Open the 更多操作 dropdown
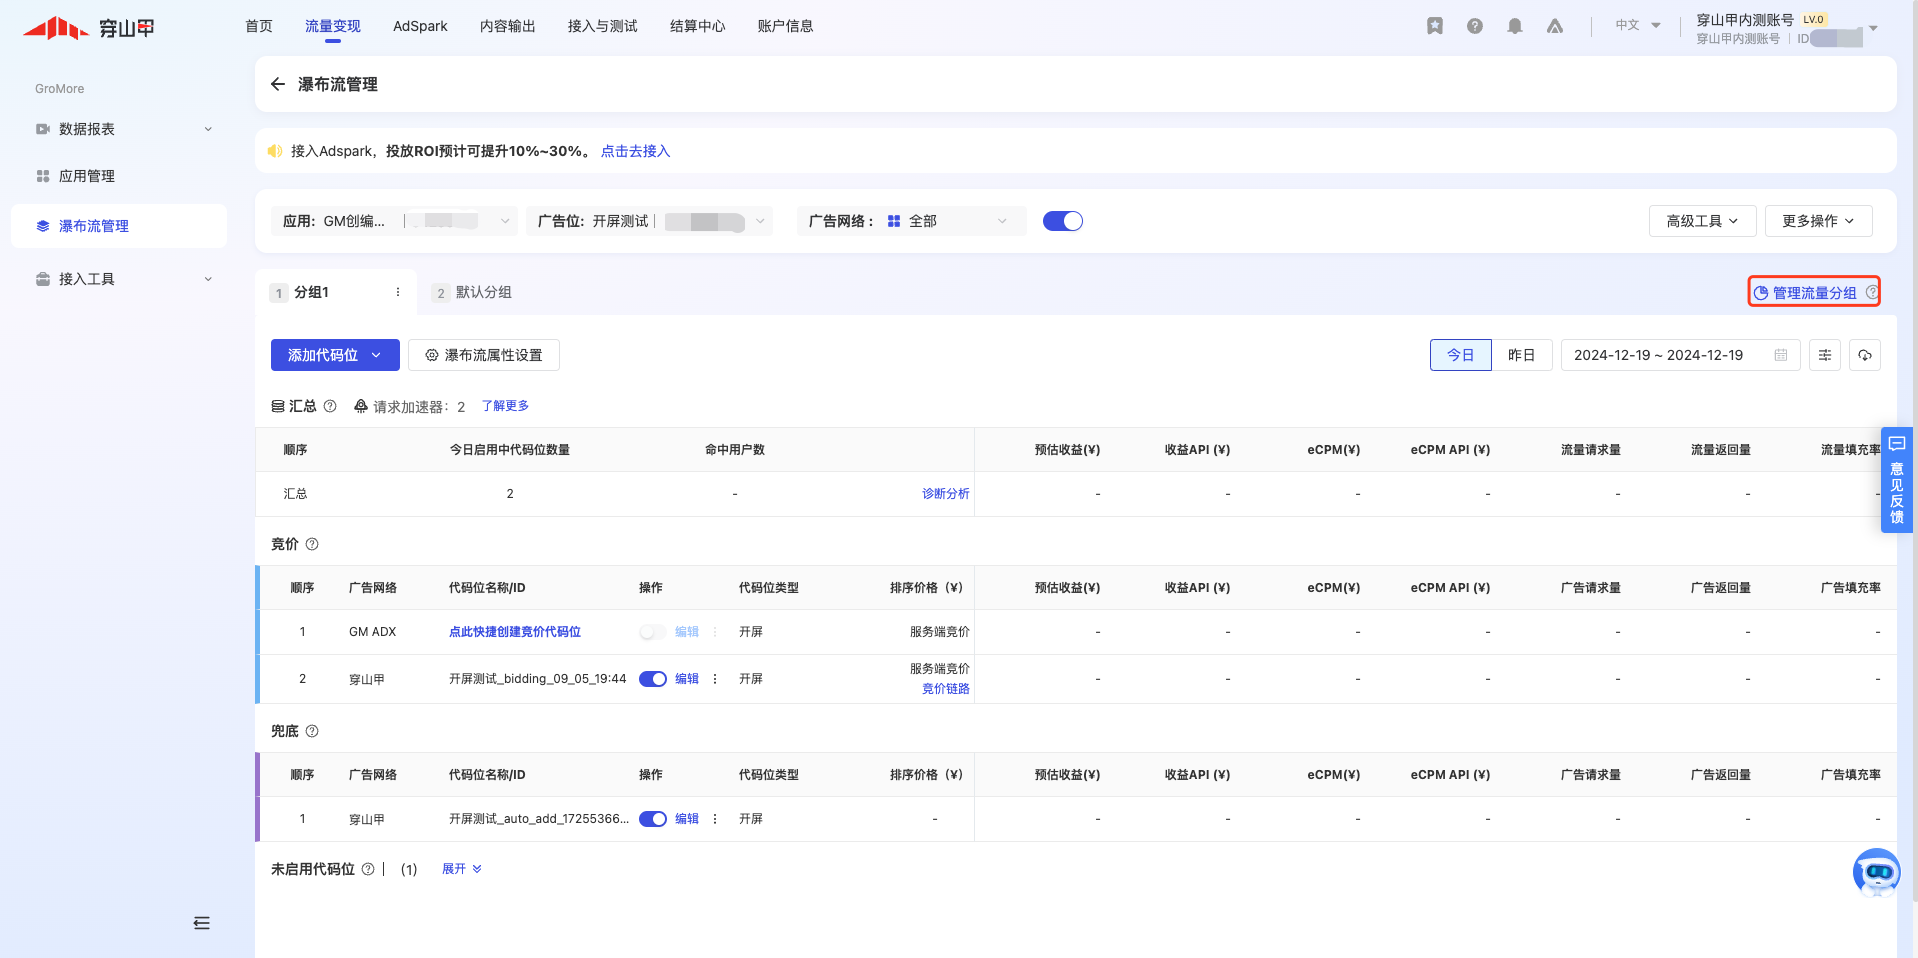1918x958 pixels. [x=1819, y=221]
